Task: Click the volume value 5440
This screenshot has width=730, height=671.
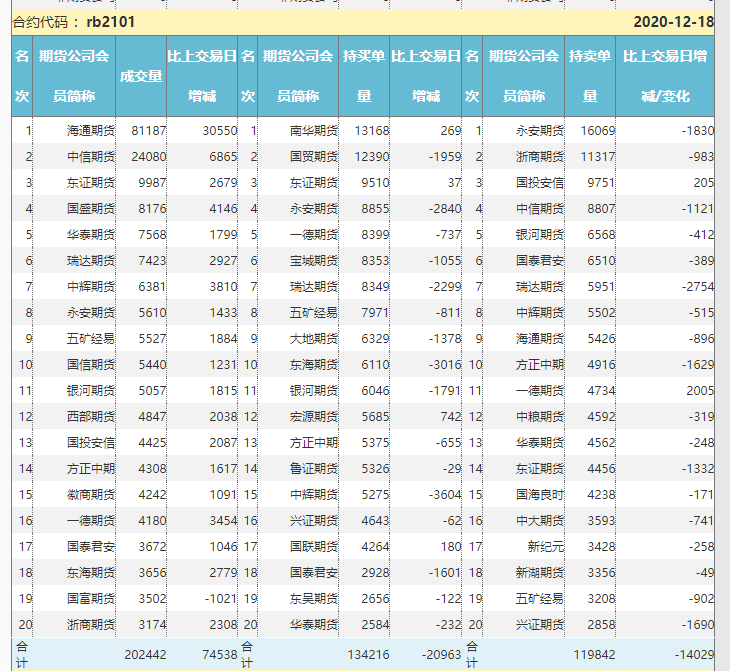Action: [152, 365]
